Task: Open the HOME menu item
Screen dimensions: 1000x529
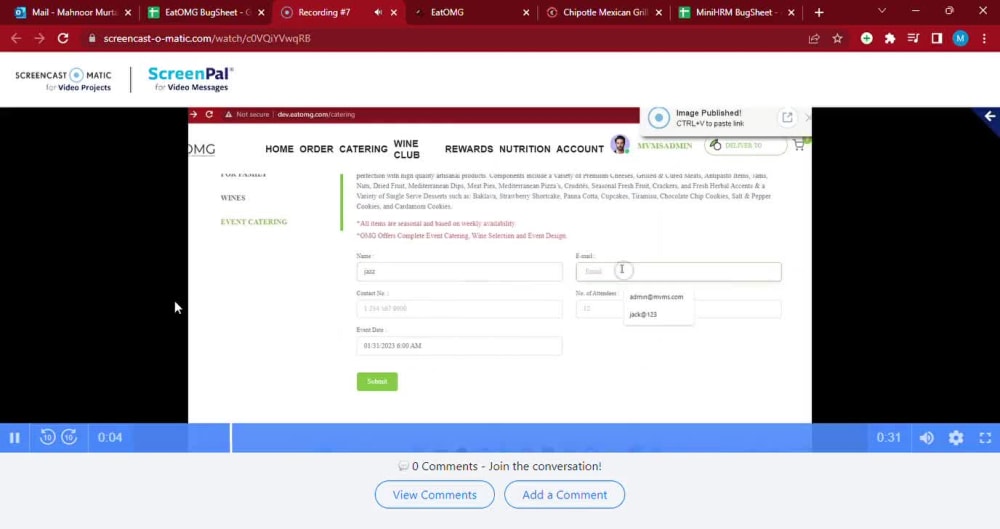Action: 279,149
